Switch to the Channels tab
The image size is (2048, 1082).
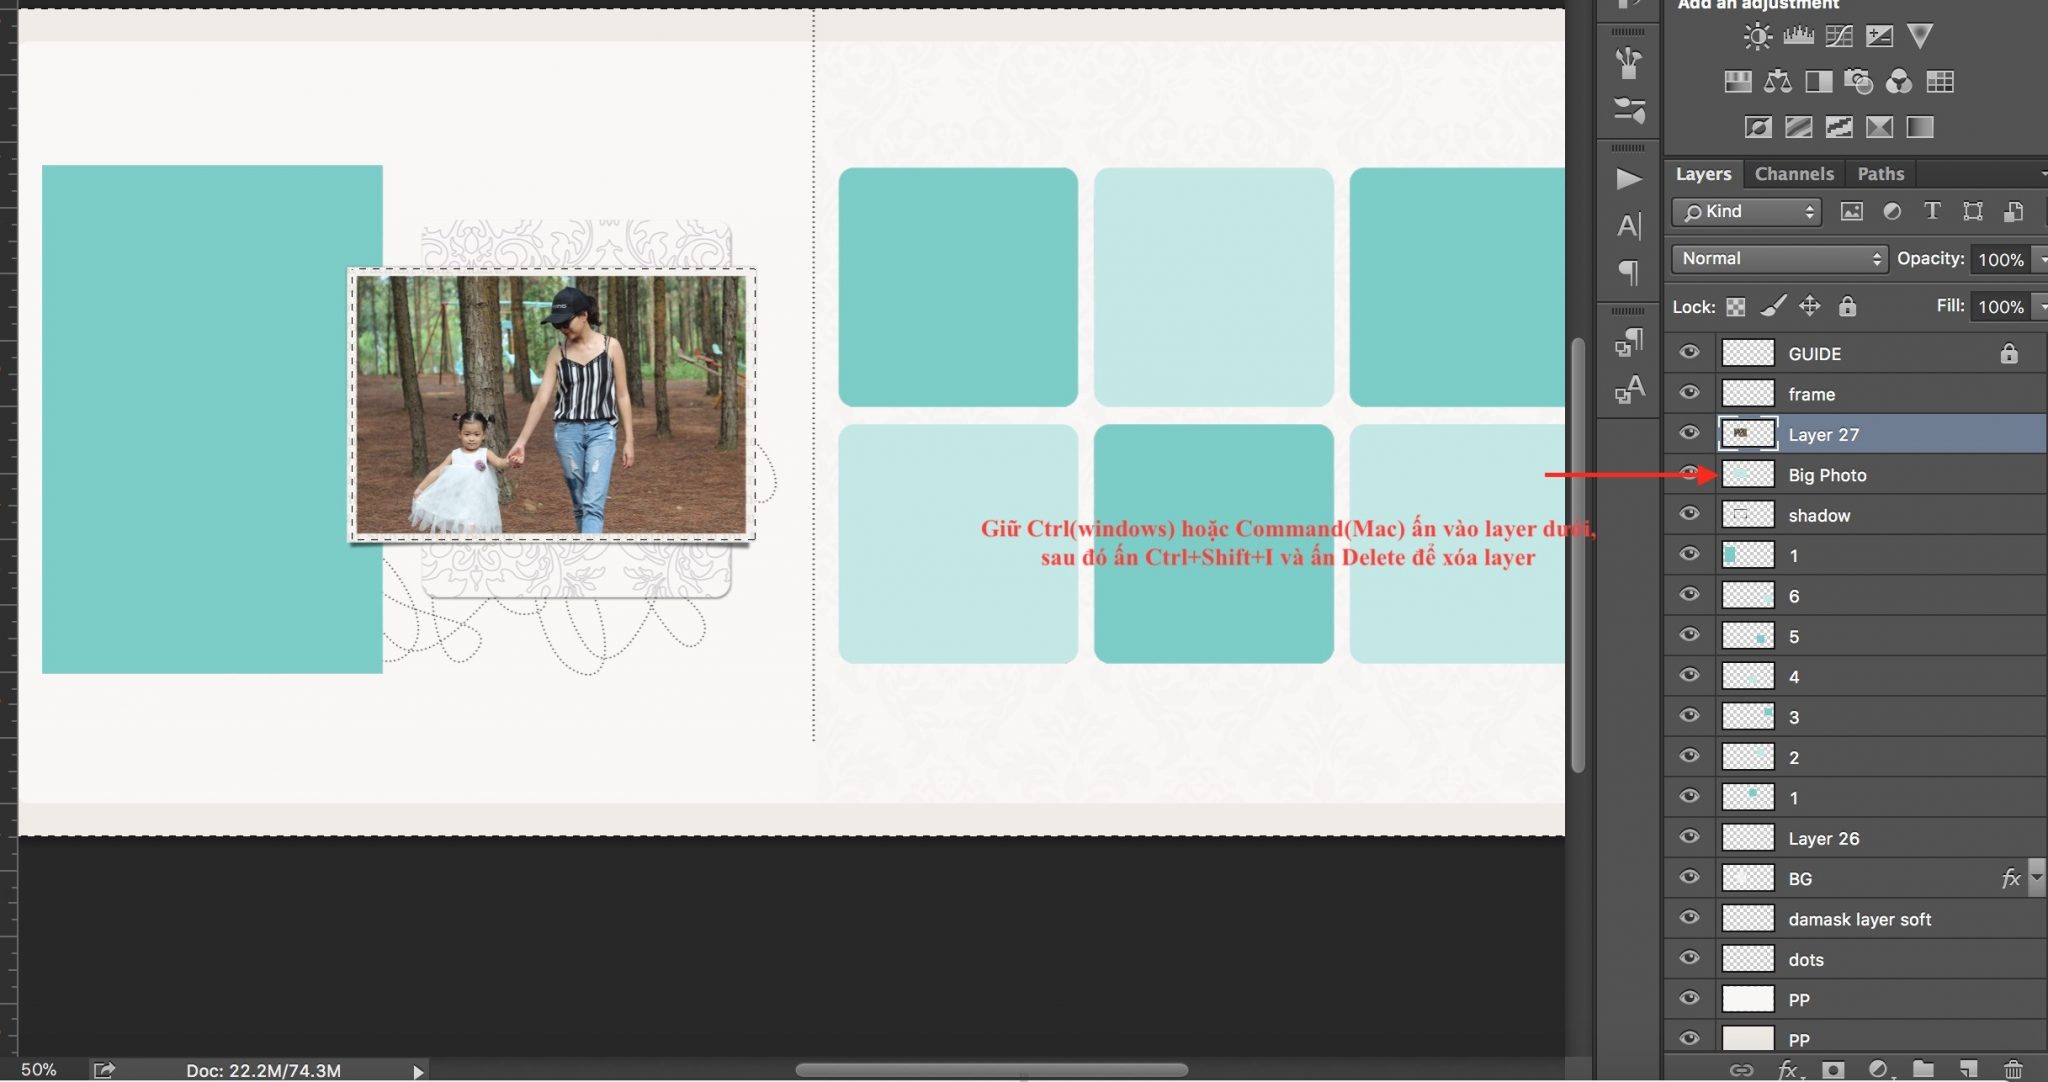click(1794, 174)
